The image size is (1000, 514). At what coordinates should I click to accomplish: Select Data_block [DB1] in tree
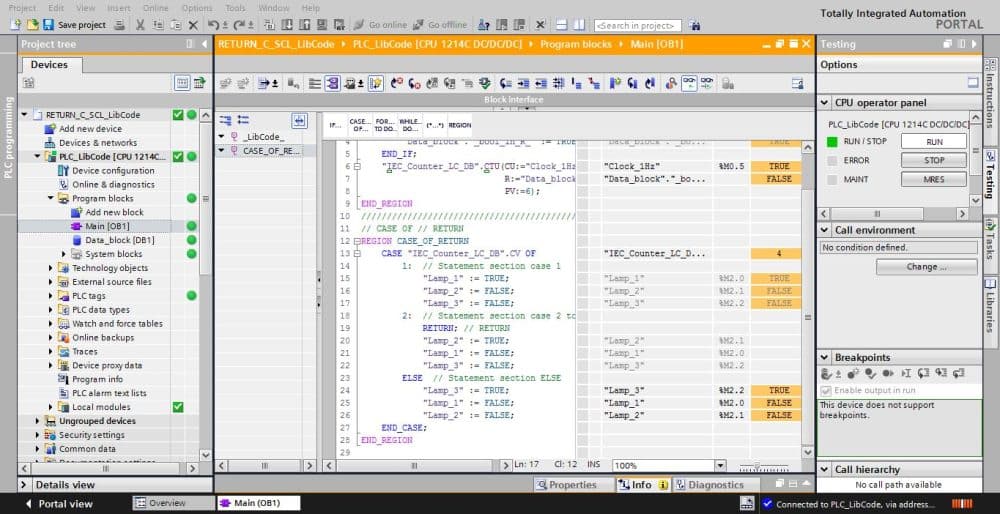pyautogui.click(x=119, y=240)
